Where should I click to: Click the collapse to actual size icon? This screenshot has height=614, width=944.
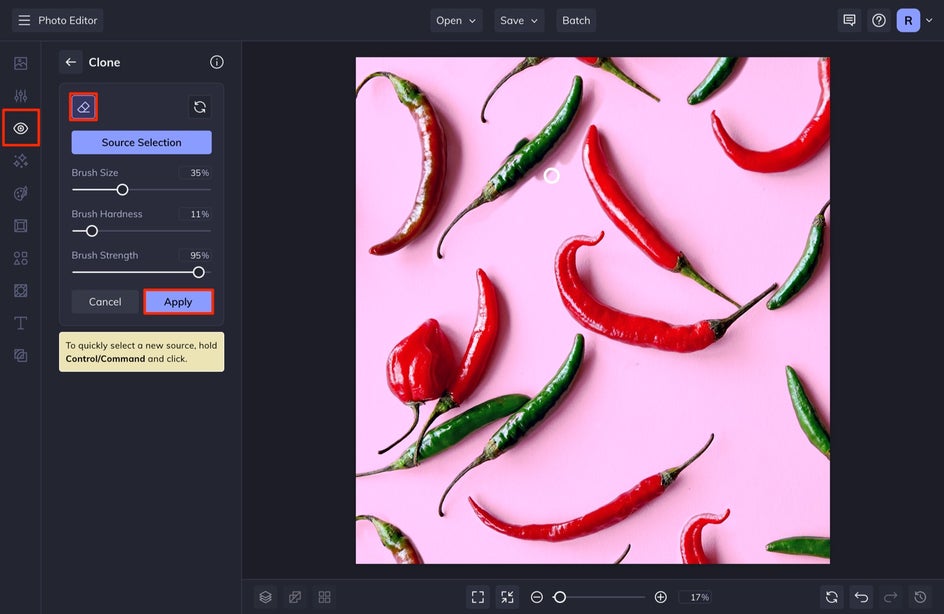click(x=508, y=597)
